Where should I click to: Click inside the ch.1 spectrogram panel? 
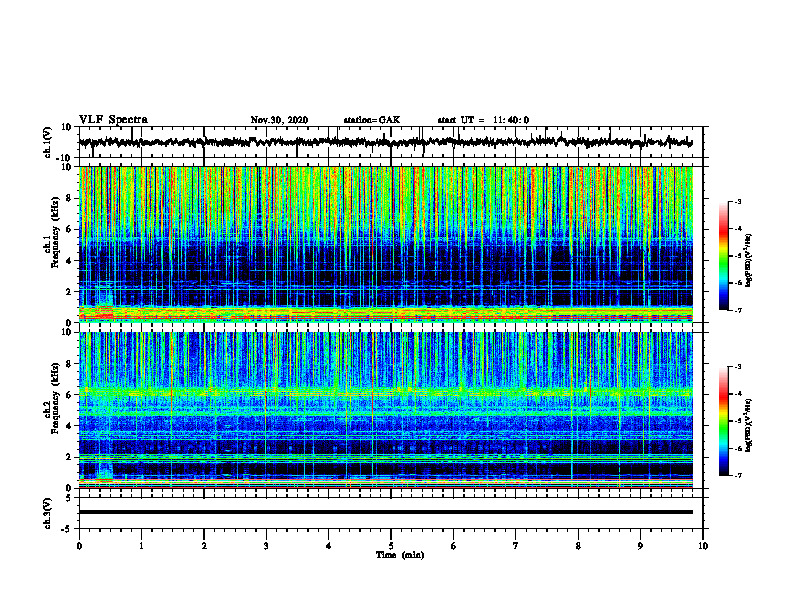click(385, 244)
